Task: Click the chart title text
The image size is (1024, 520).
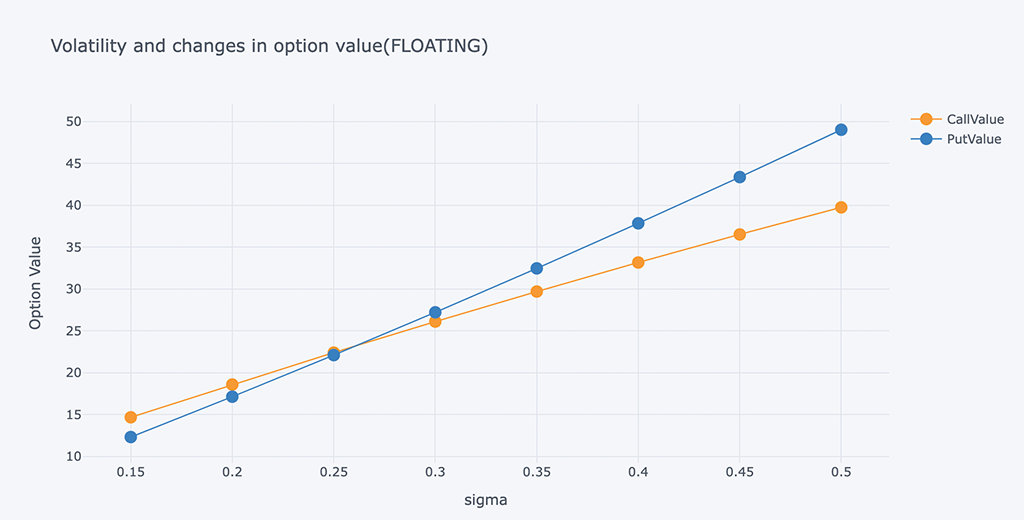Action: point(269,46)
